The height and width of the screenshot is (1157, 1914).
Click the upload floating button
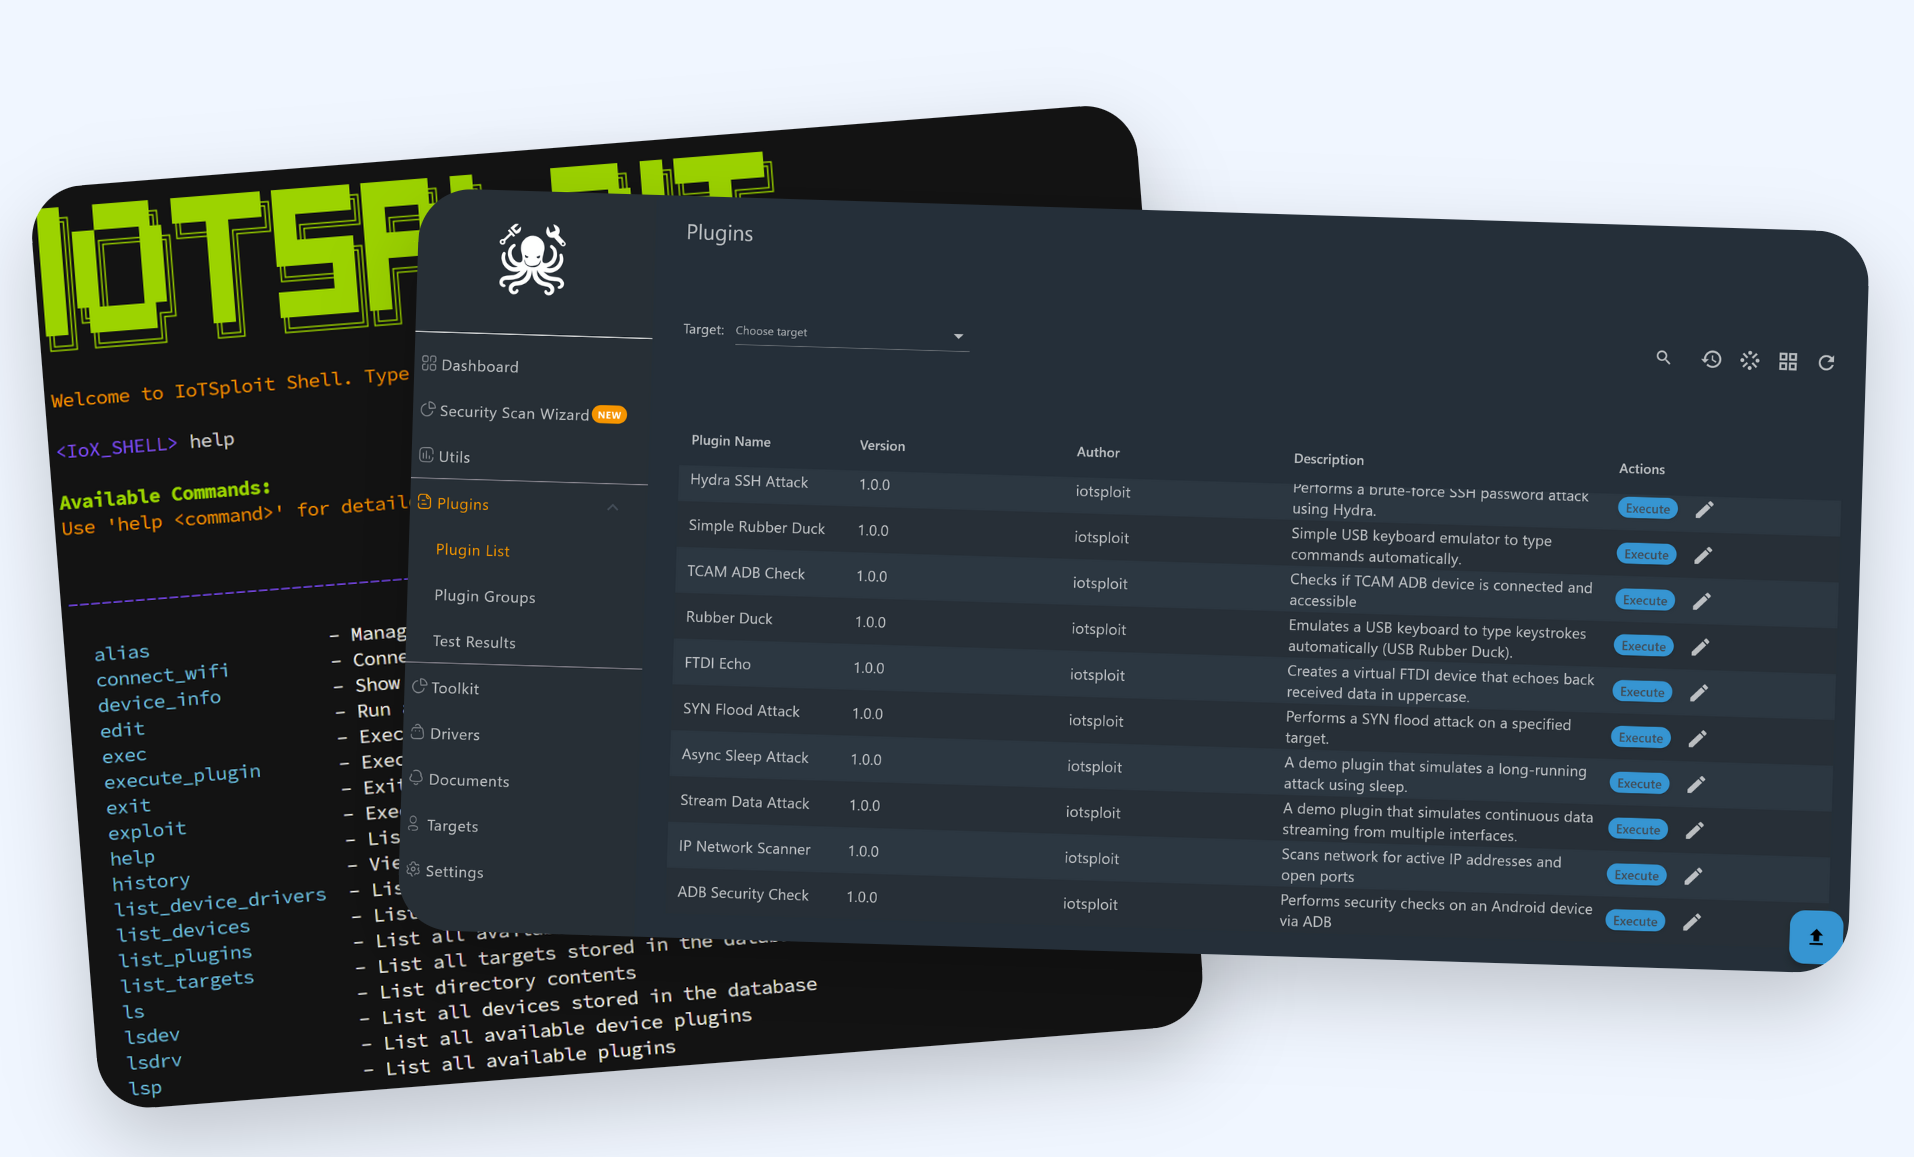click(x=1816, y=937)
